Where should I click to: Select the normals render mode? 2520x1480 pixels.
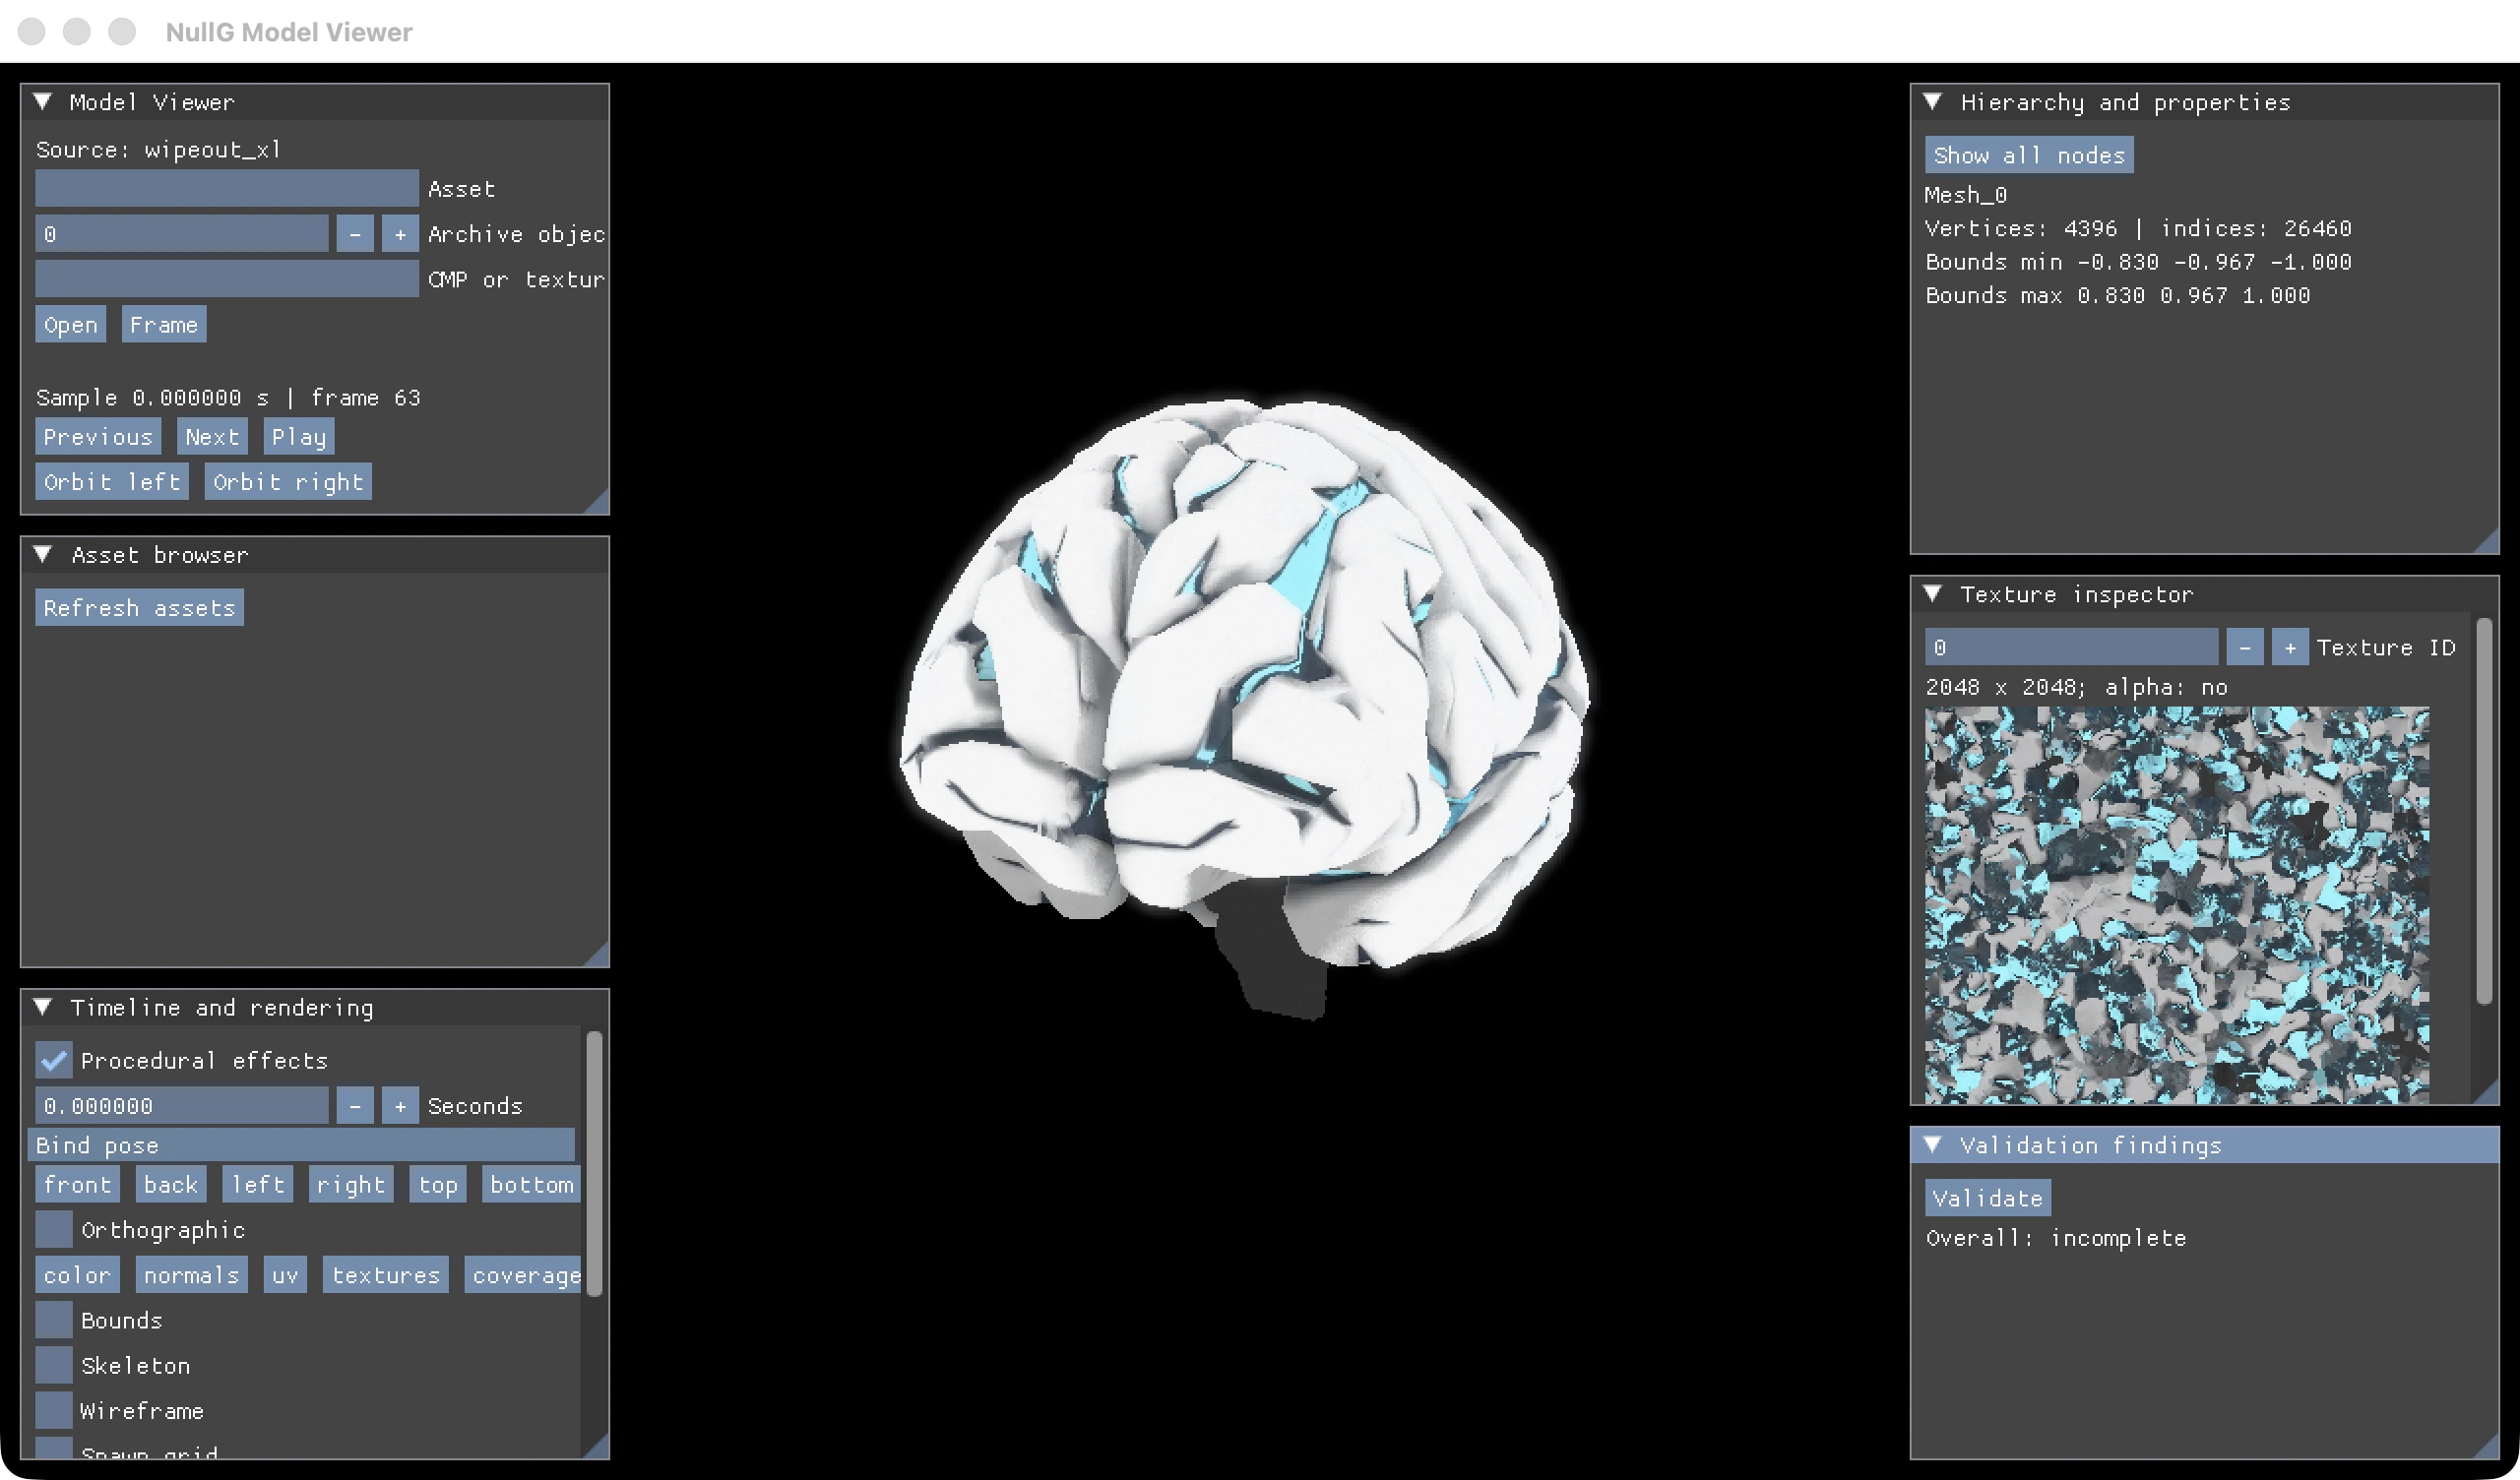coord(192,1275)
